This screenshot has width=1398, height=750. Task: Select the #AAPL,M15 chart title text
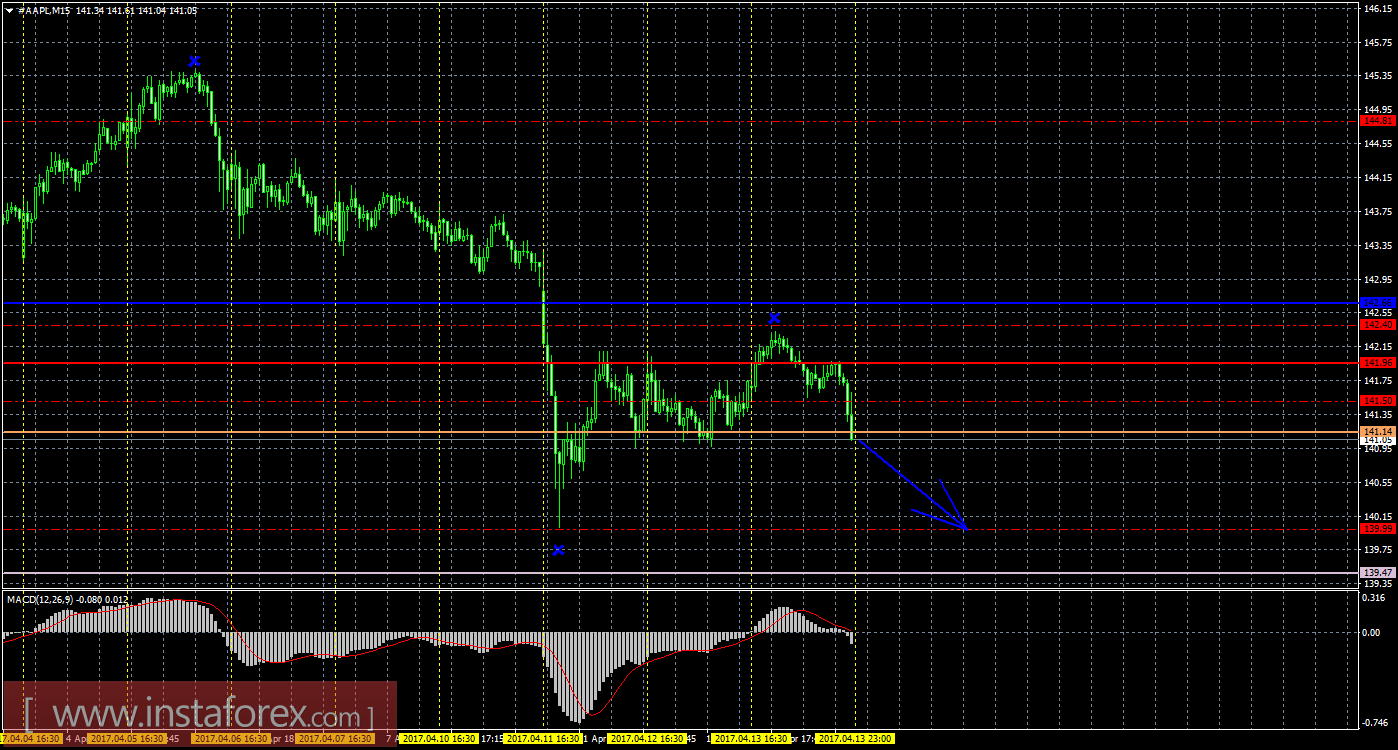click(x=44, y=10)
